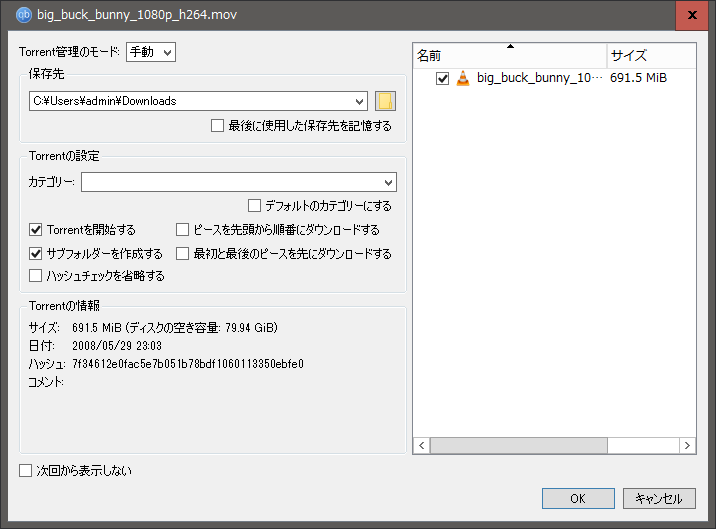This screenshot has height=529, width=716.
Task: Enable the ハッシュチェックを省略する checkbox
Action: pyautogui.click(x=37, y=276)
